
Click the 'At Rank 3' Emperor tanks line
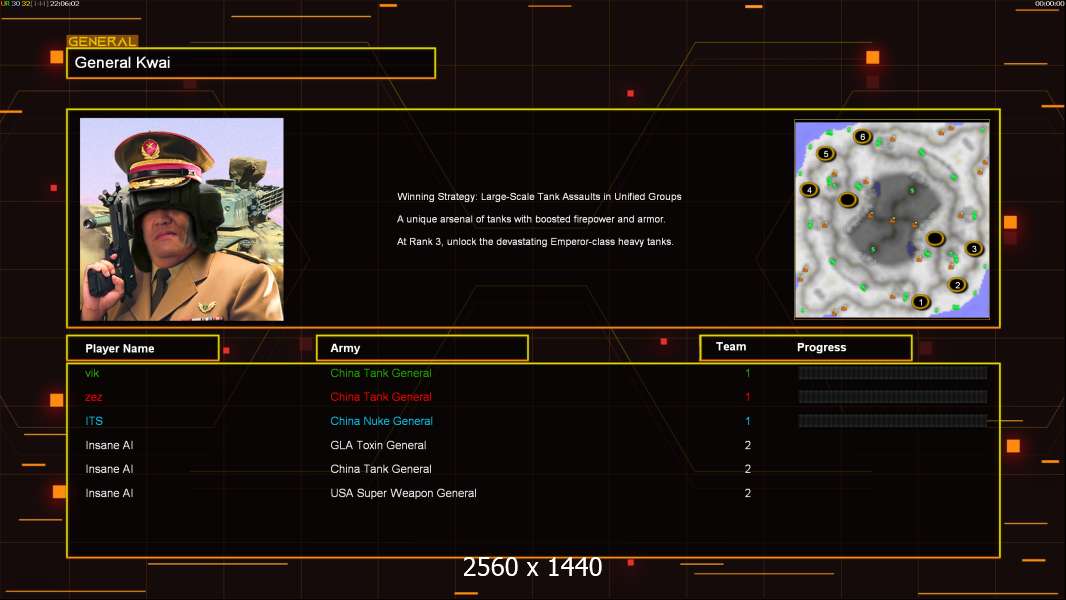[x=535, y=241]
